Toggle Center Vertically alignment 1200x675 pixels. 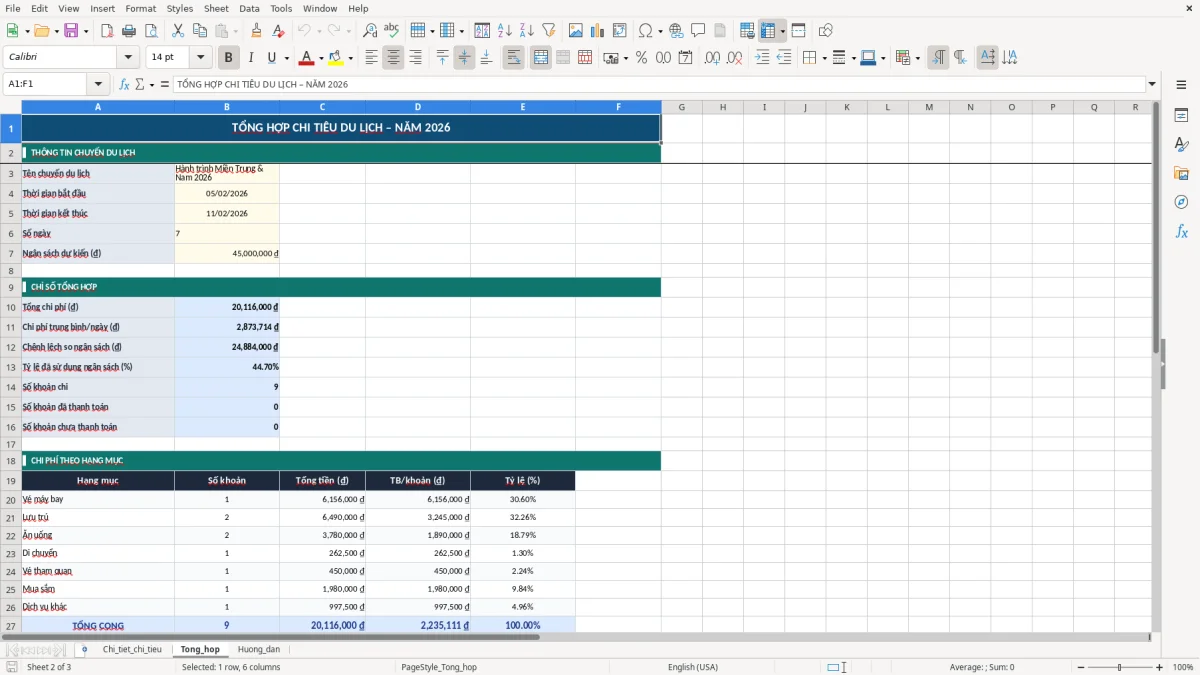[464, 58]
